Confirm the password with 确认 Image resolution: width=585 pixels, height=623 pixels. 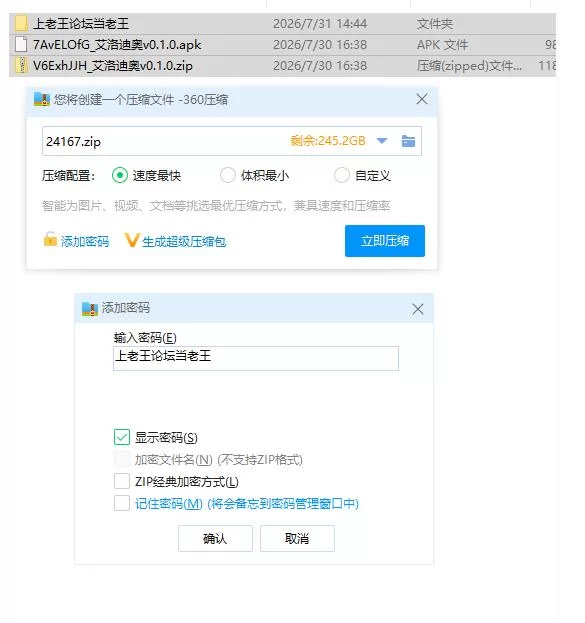pos(215,538)
